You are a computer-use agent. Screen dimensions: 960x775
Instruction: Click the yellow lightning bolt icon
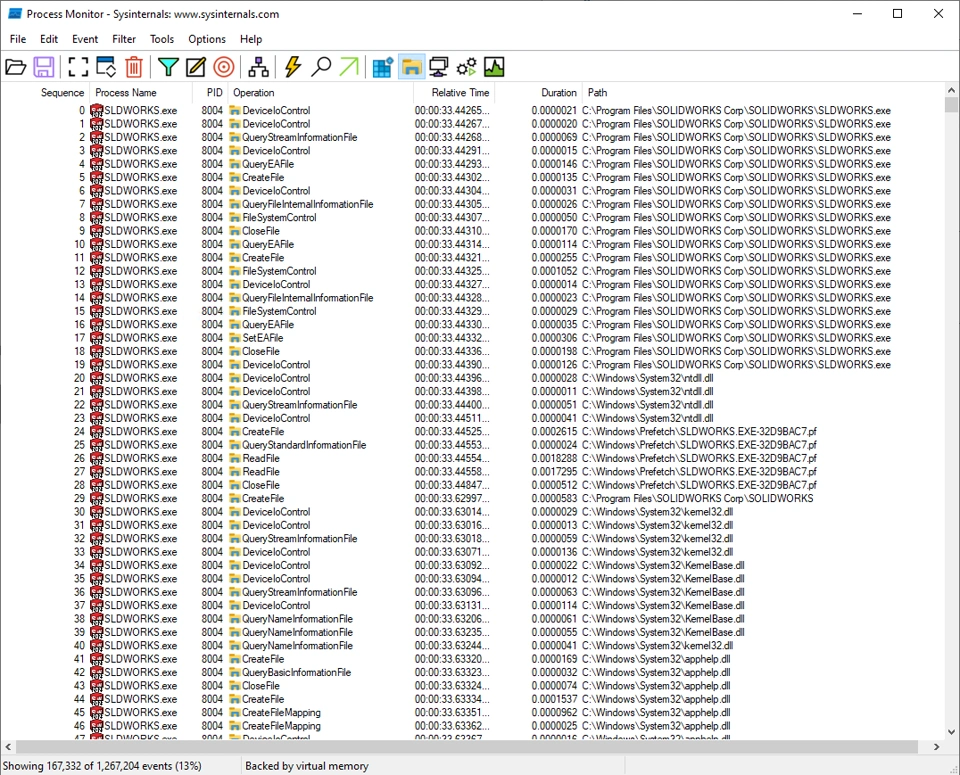coord(293,67)
